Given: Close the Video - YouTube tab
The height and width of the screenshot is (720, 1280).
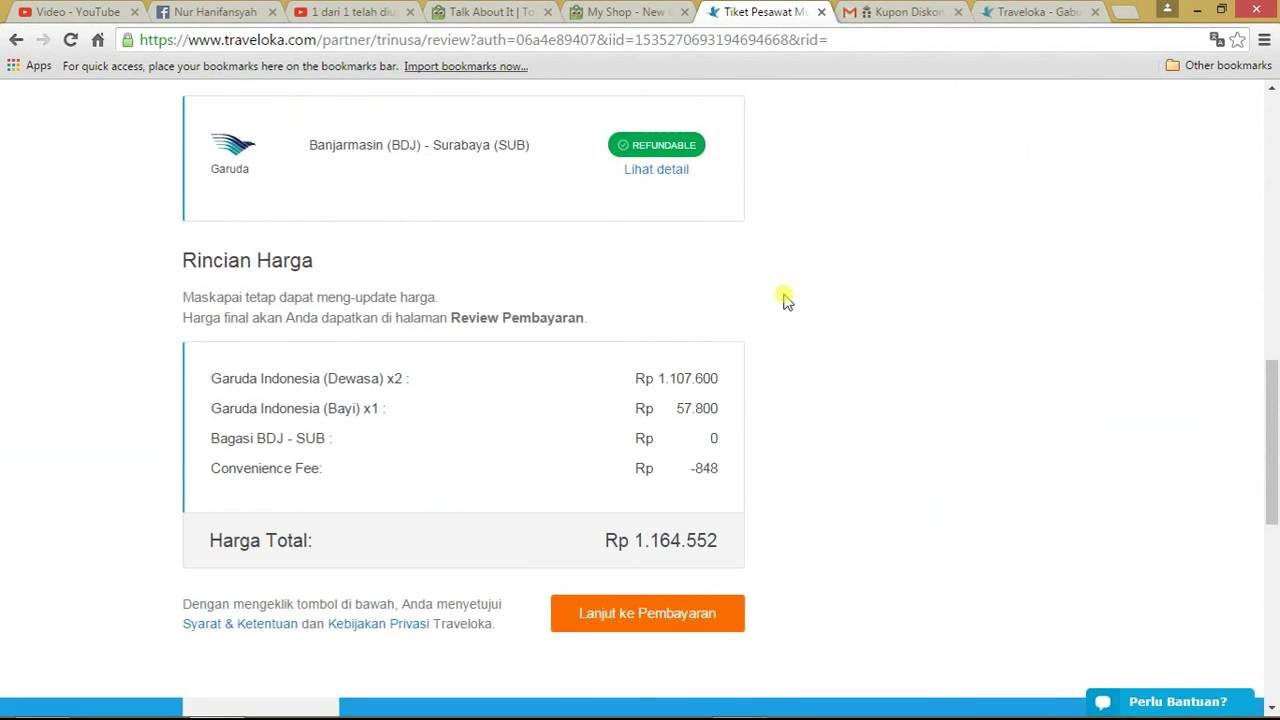Looking at the screenshot, I should coord(134,12).
